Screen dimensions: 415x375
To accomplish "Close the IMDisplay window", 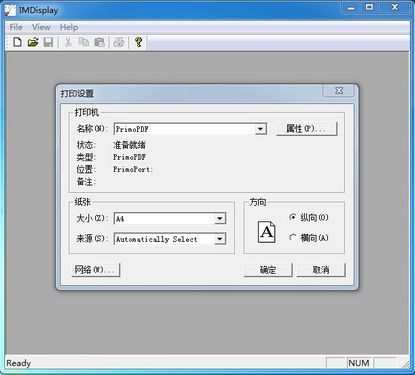I will [395, 8].
